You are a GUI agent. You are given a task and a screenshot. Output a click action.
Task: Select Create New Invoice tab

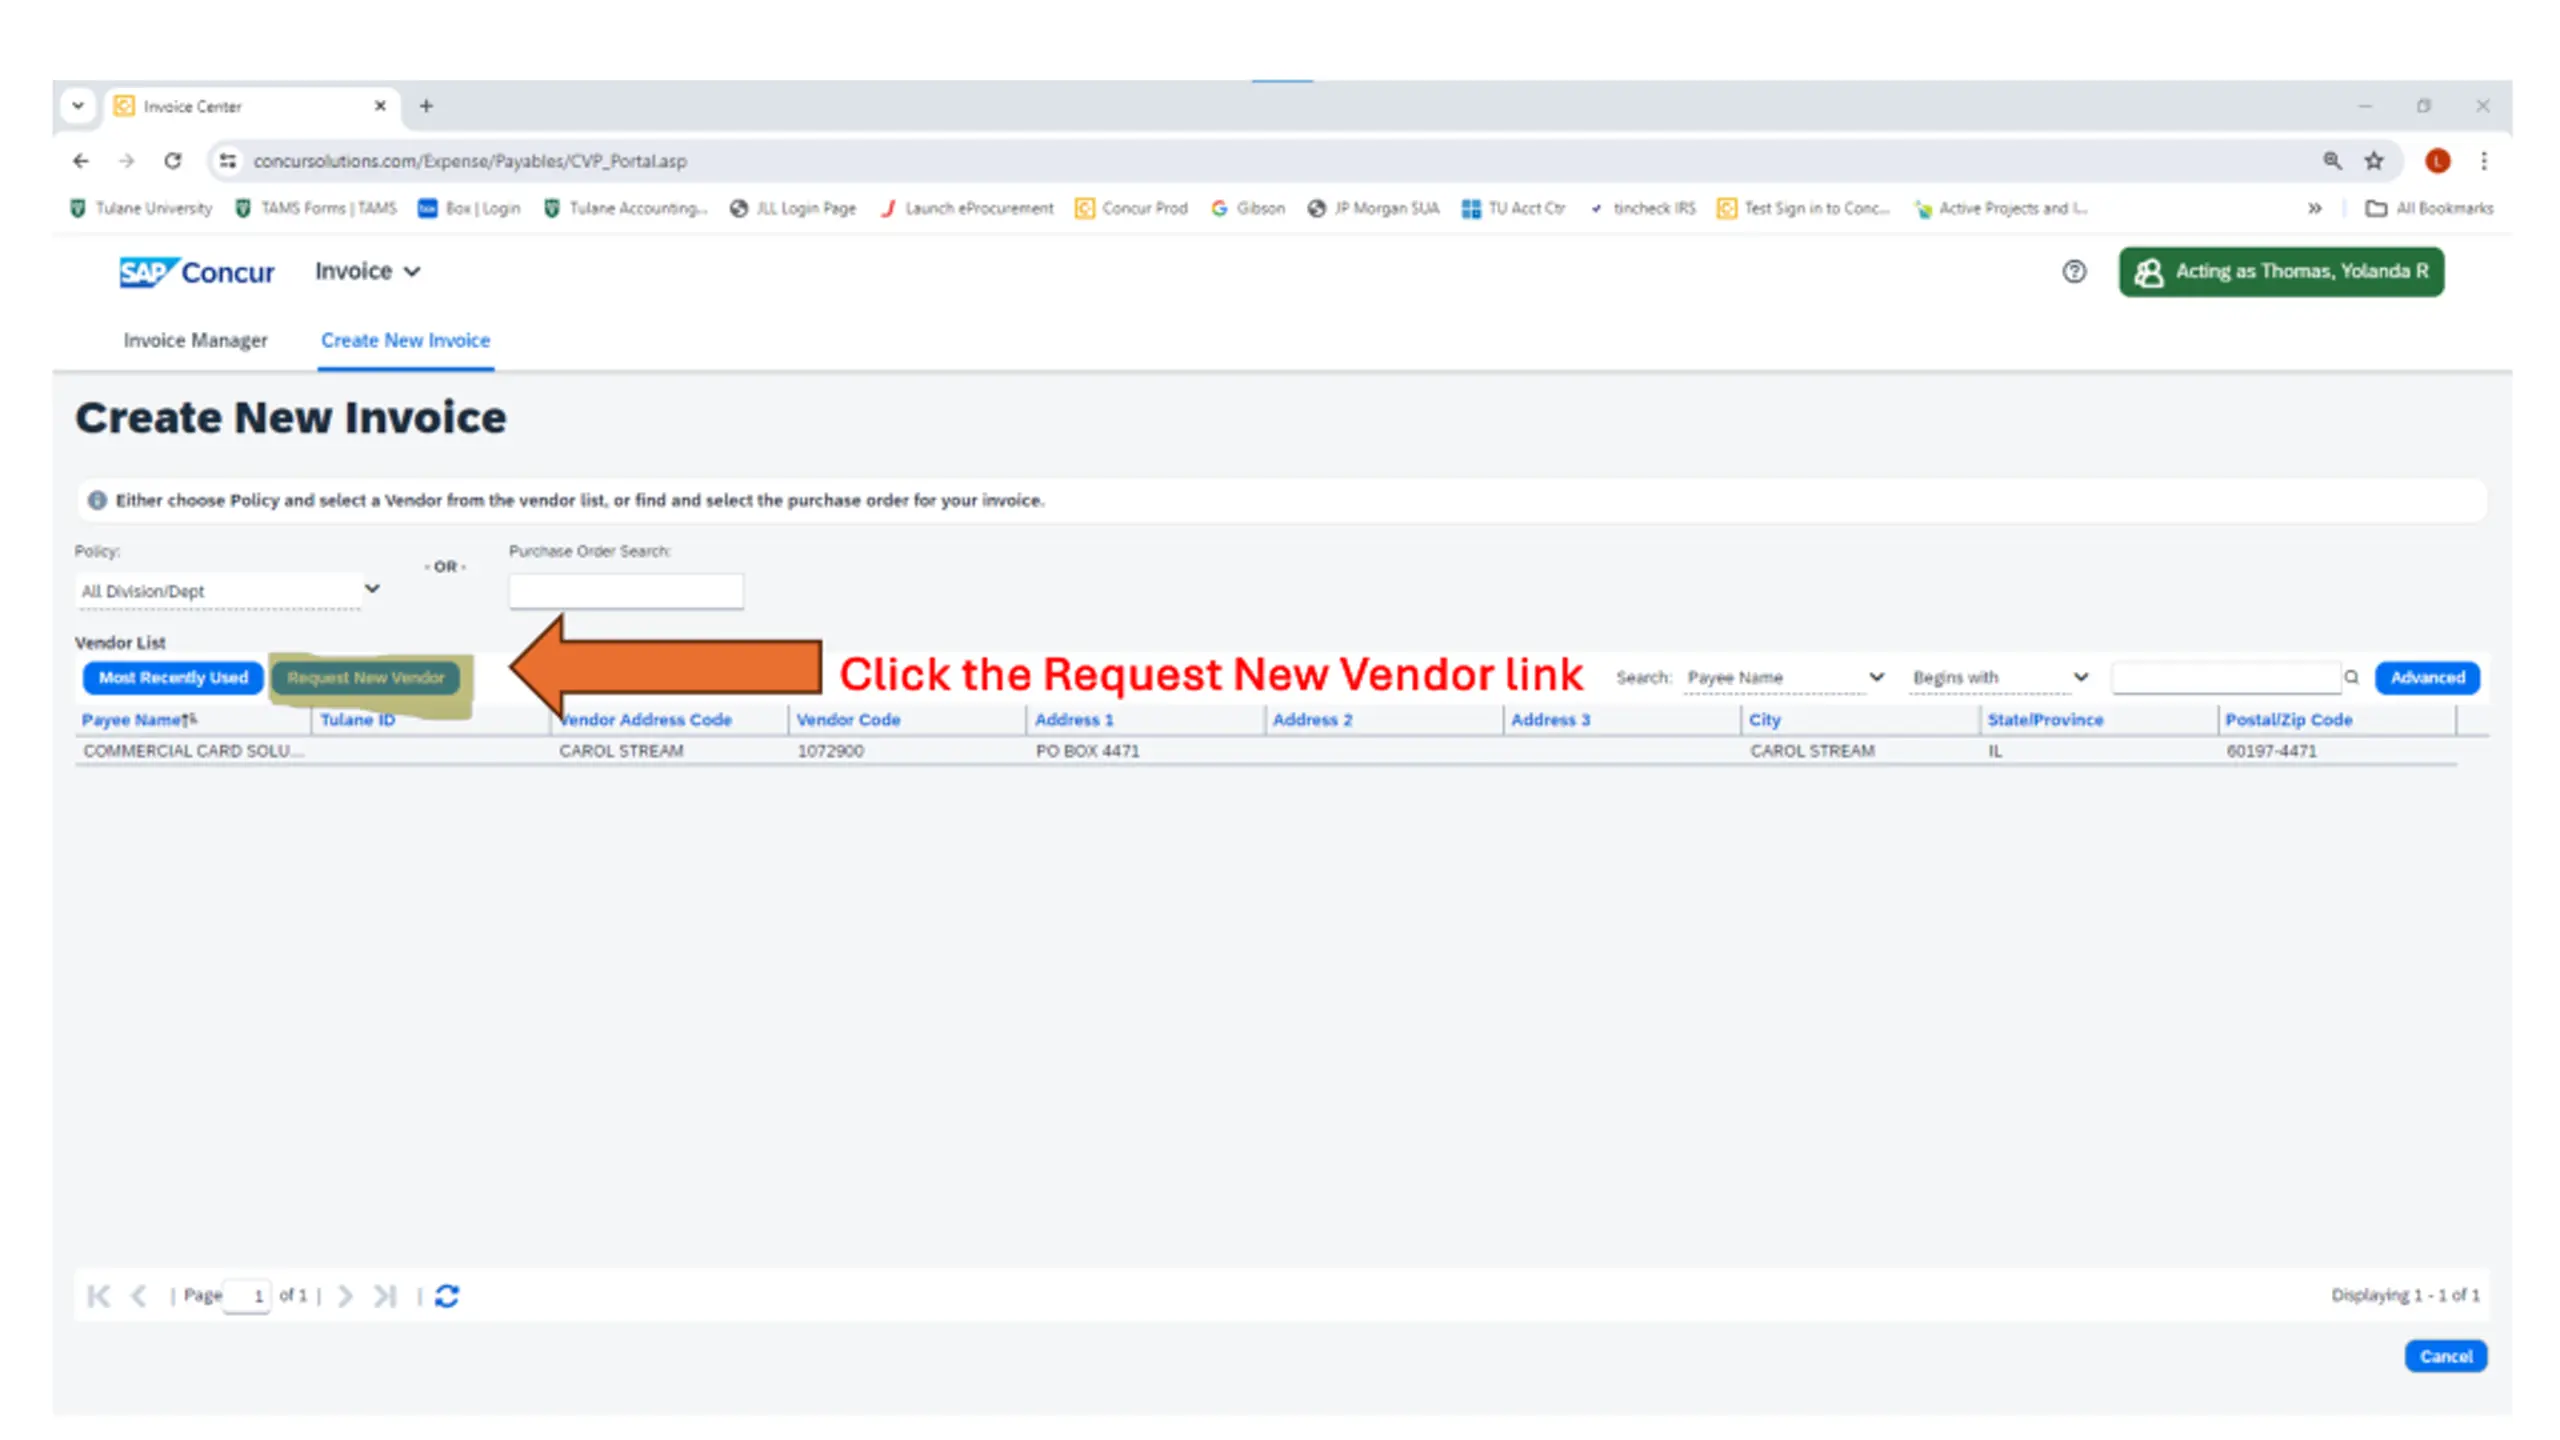[405, 341]
